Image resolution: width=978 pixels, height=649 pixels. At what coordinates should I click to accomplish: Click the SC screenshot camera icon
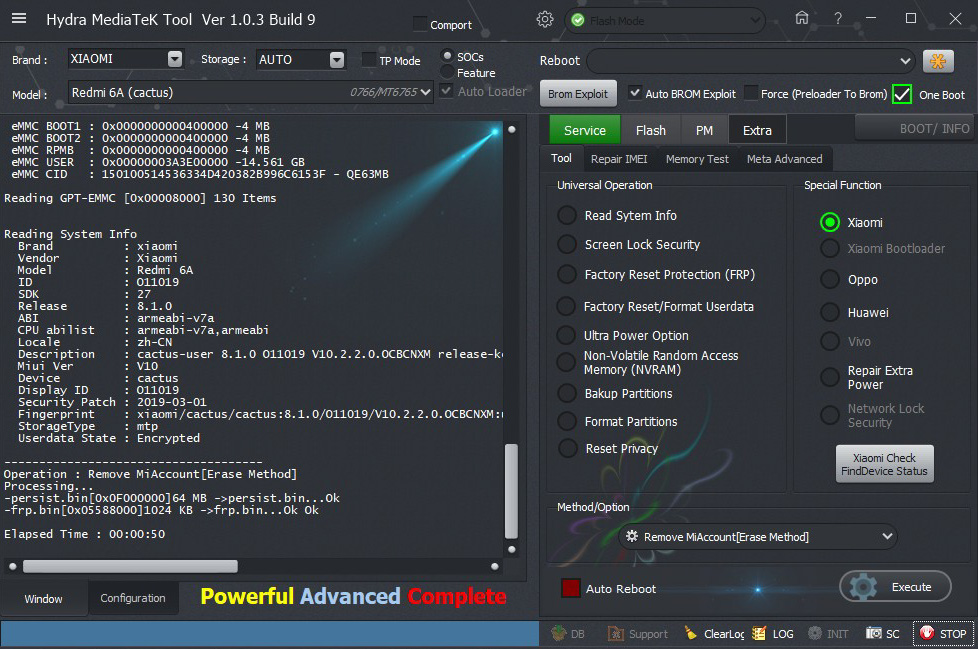pos(874,634)
